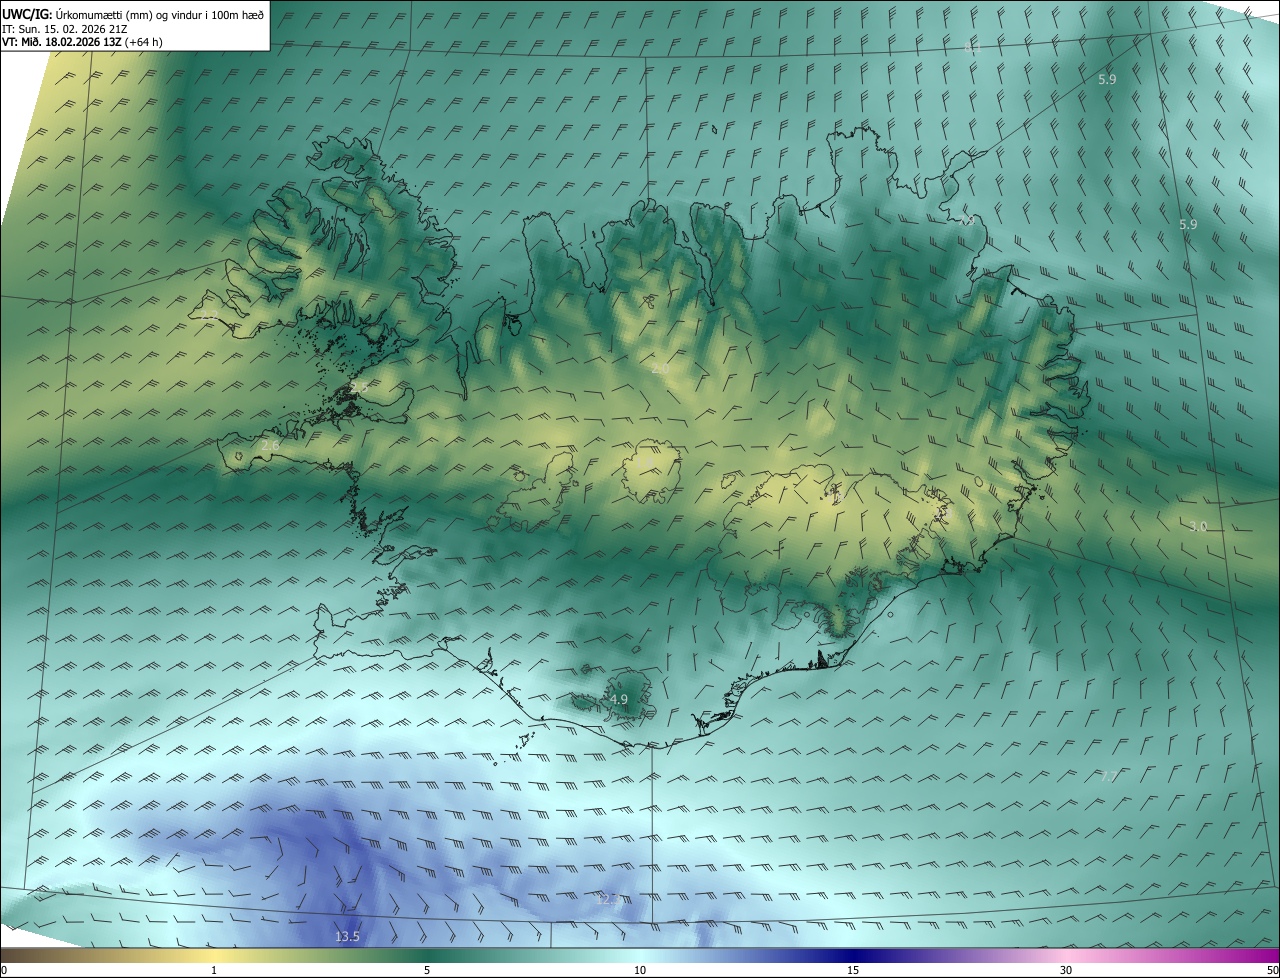Screen dimensions: 1280x978
Task: Click the dark navy color above the 15 tick
Action: (853, 956)
